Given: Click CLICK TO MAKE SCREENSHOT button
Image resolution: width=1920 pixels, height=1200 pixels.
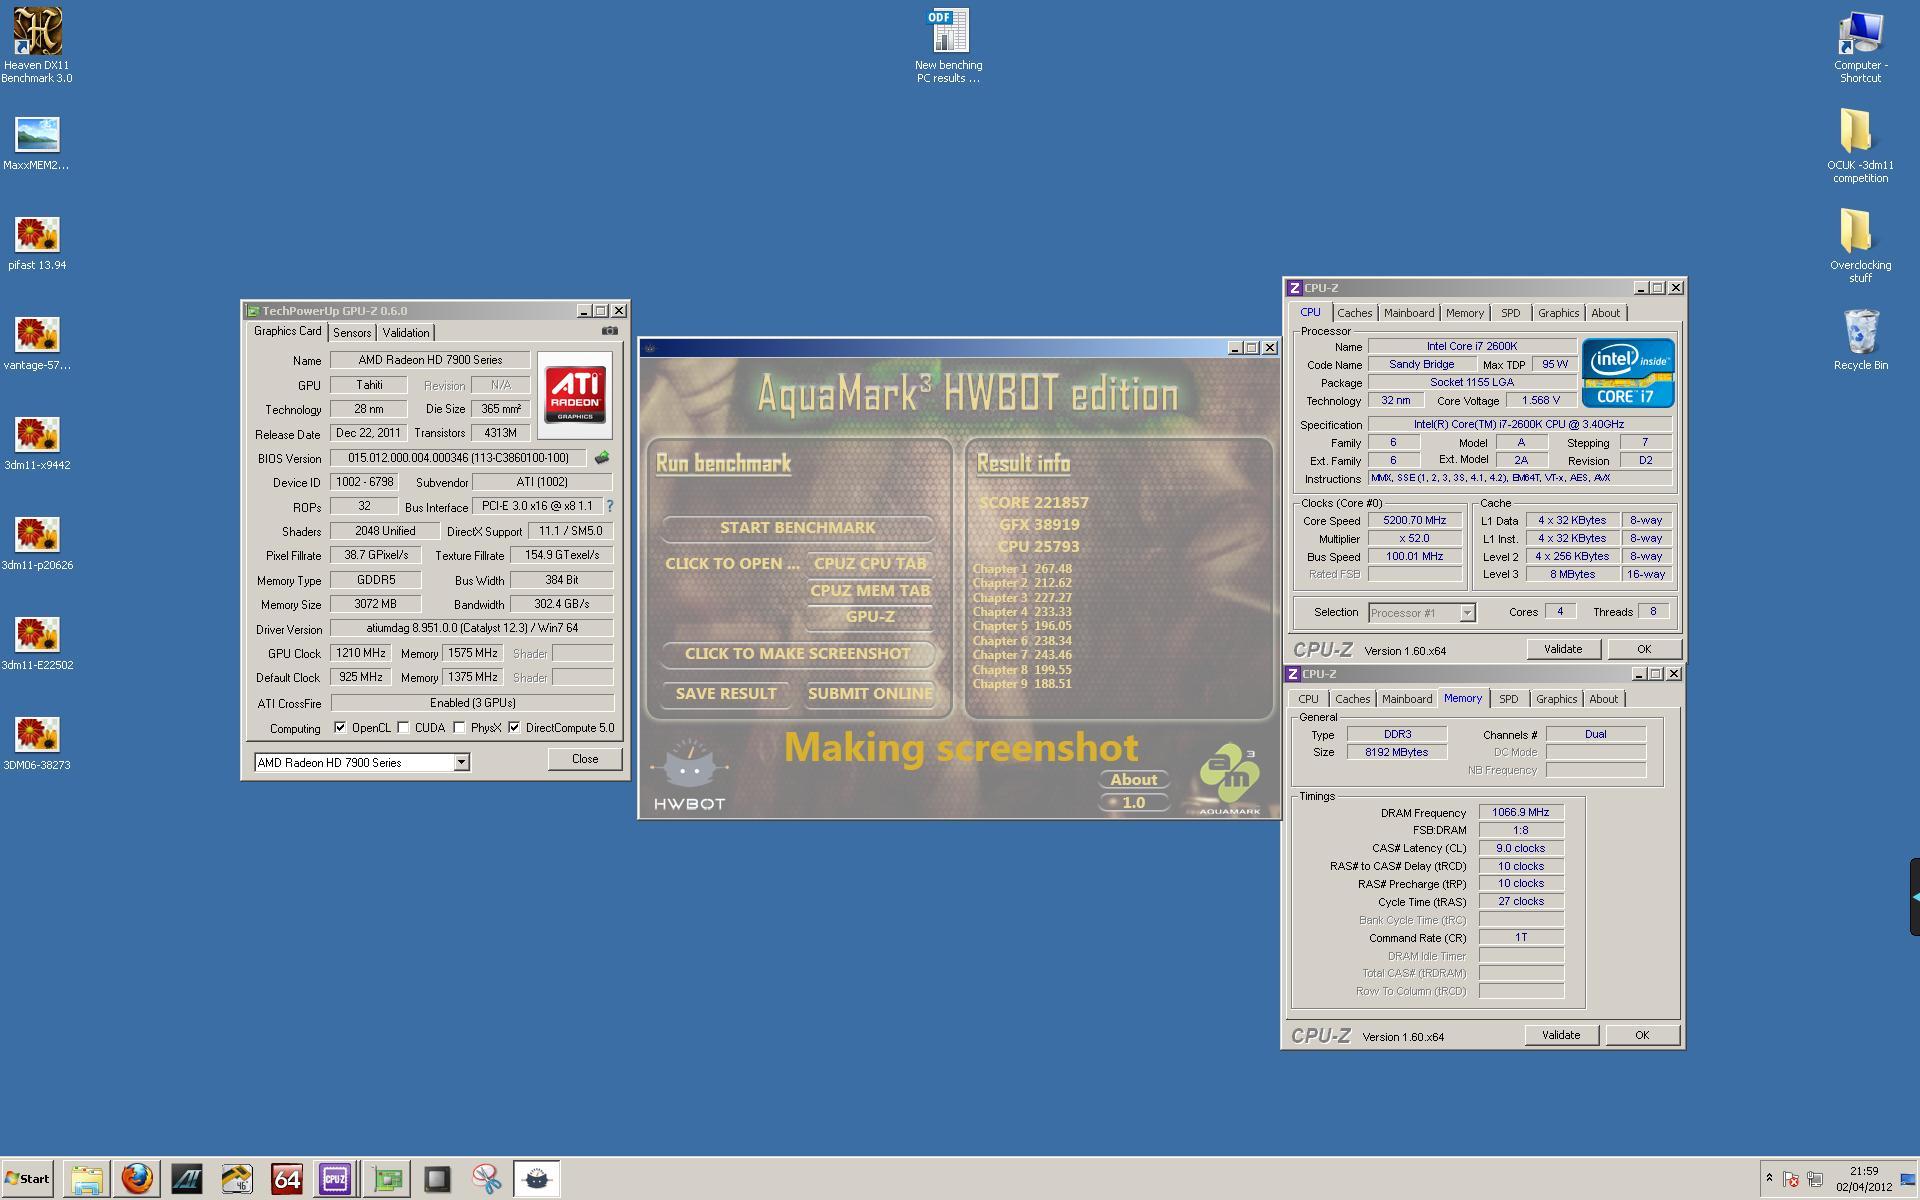Looking at the screenshot, I should click(797, 653).
